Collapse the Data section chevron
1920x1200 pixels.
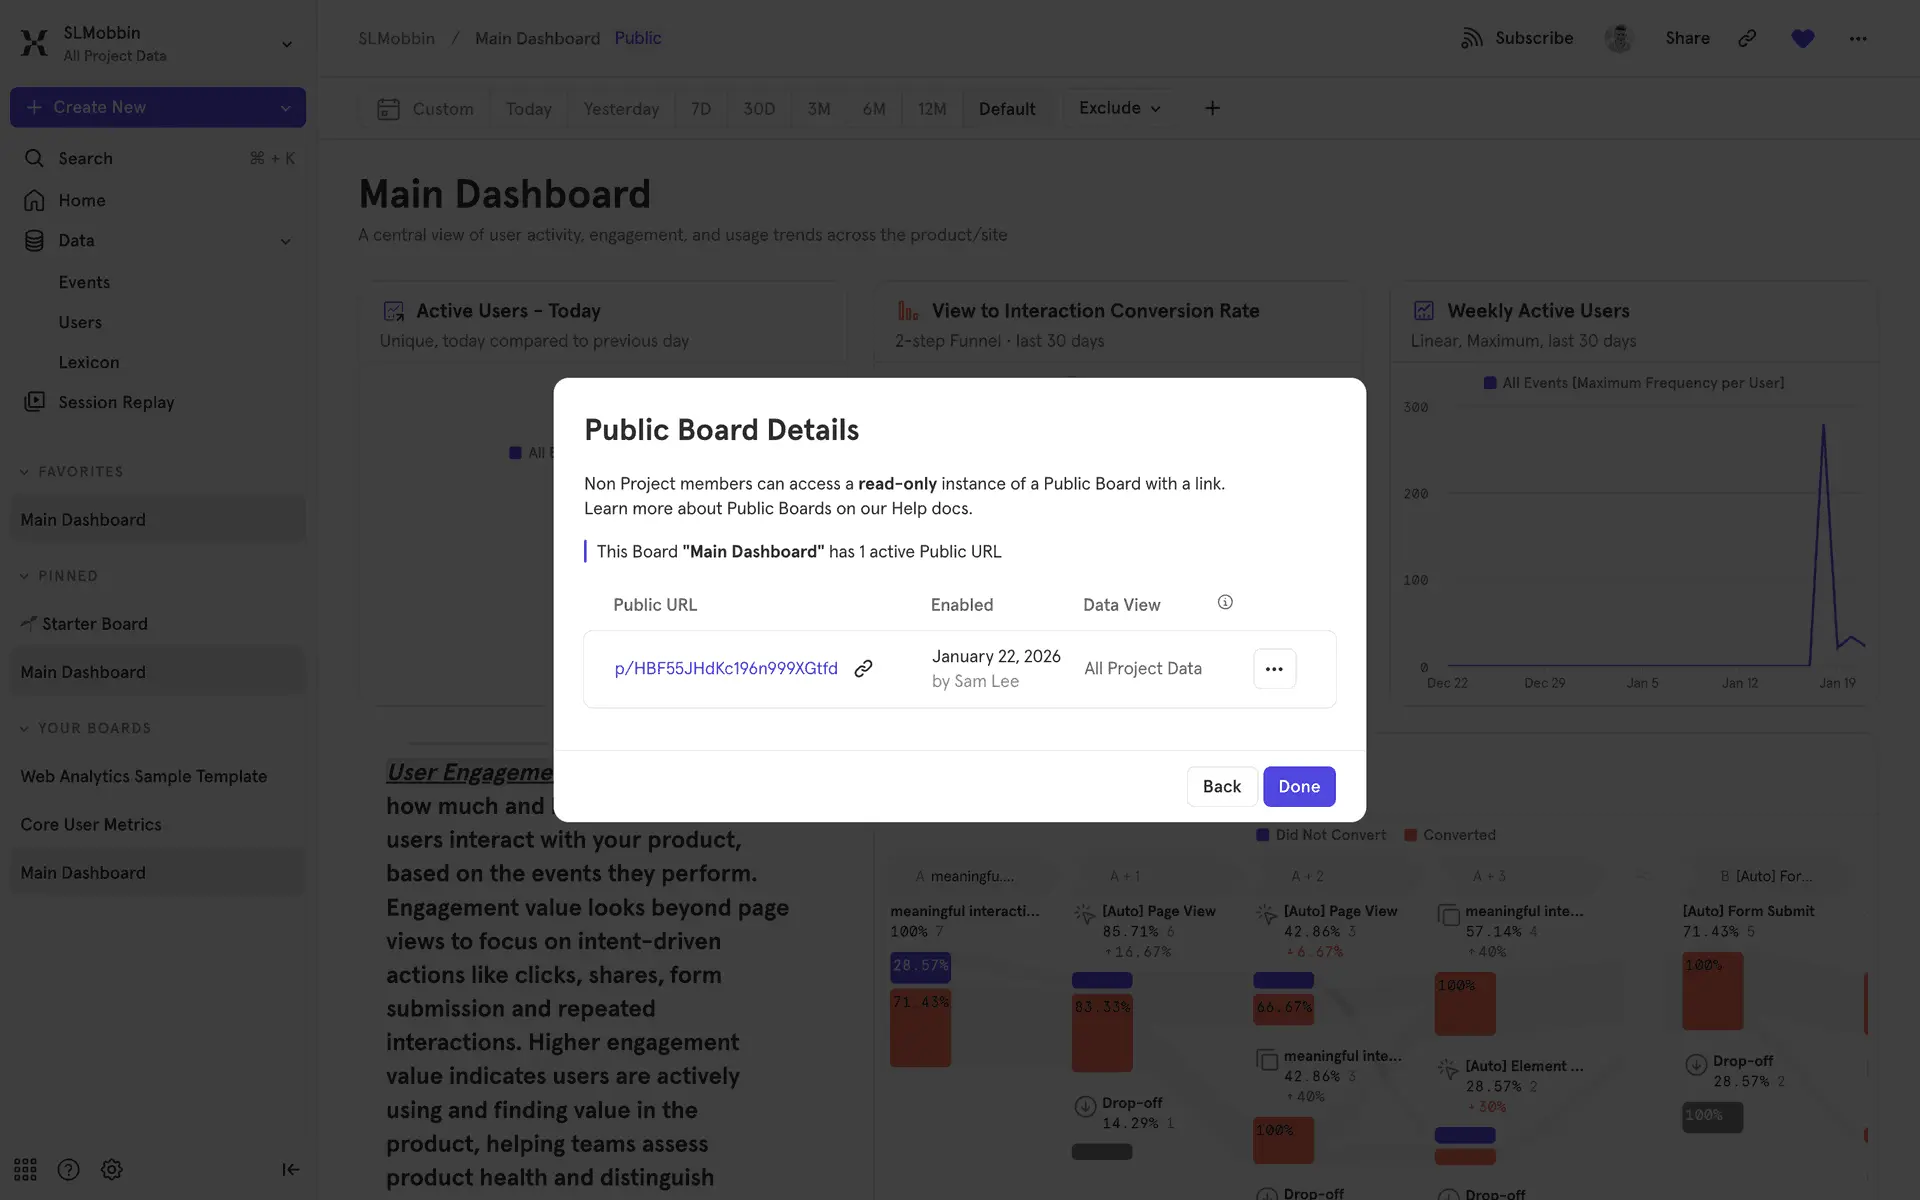click(x=285, y=241)
